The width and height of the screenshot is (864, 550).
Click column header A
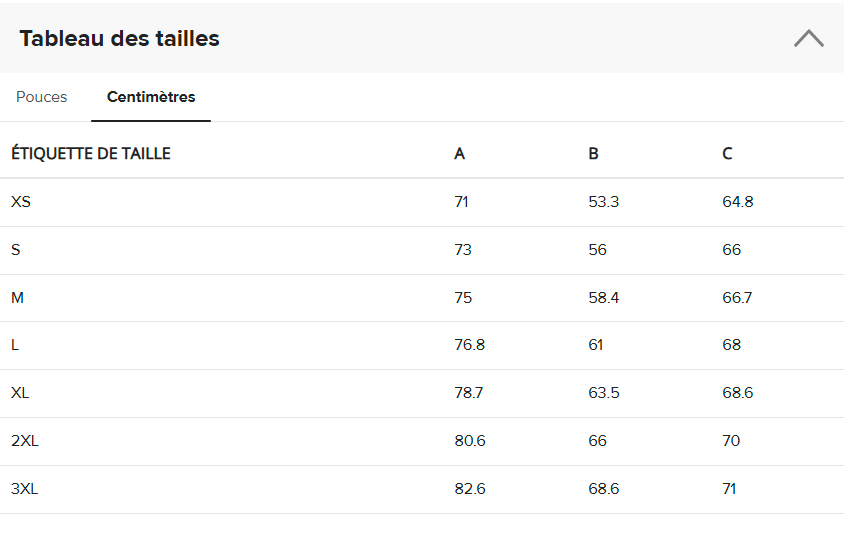(460, 154)
